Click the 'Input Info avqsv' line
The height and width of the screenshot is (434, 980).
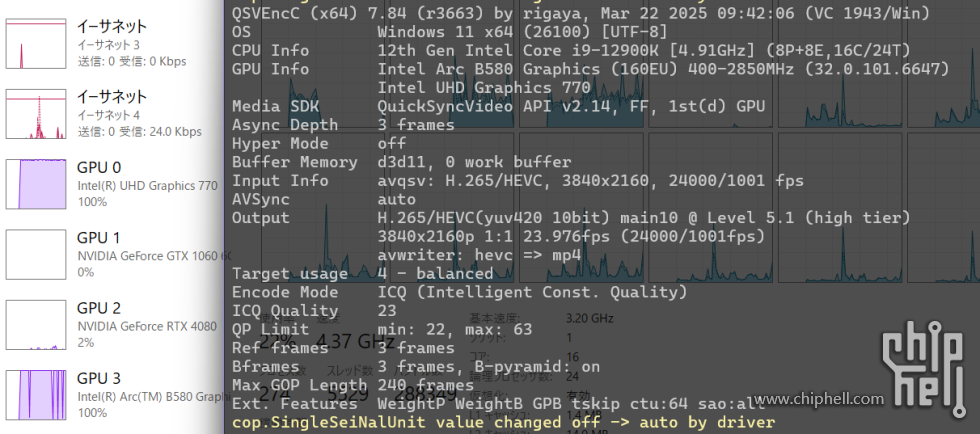coord(518,181)
